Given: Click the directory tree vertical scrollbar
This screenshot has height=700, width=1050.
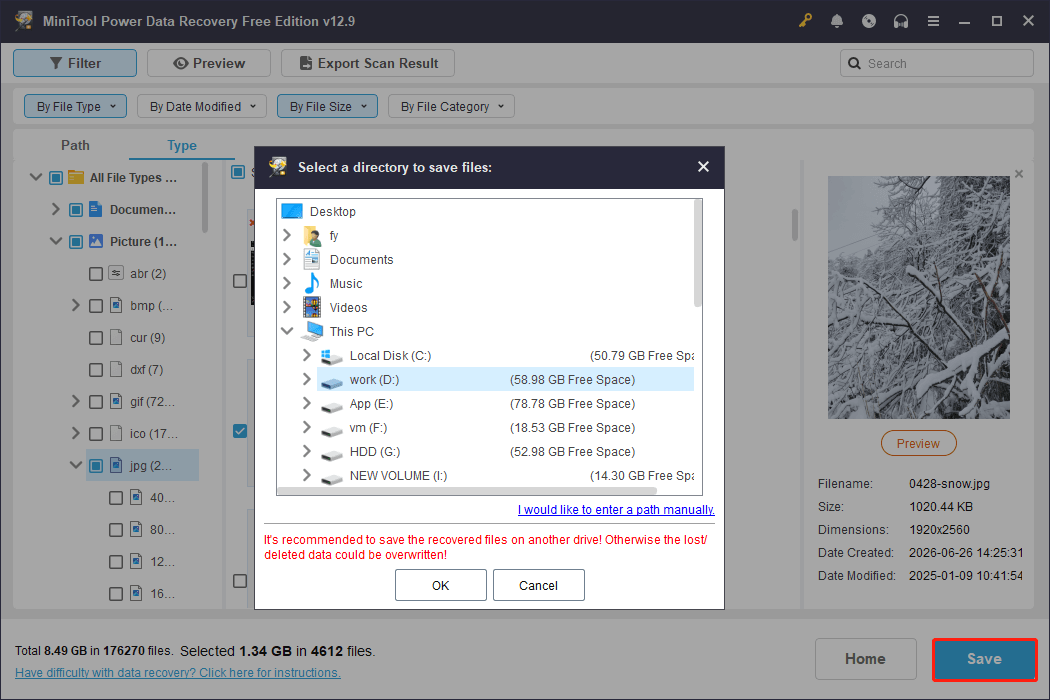Looking at the screenshot, I should (x=698, y=253).
